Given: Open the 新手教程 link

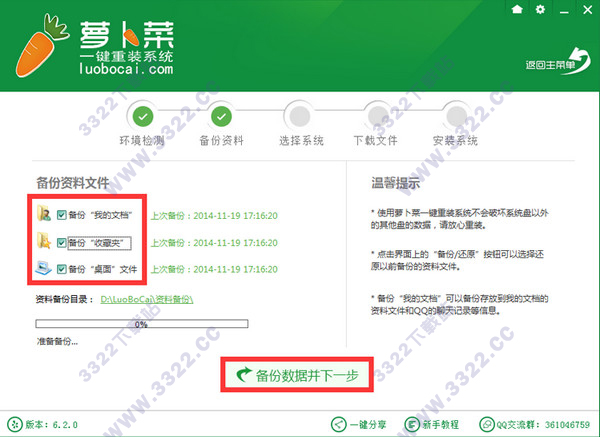Looking at the screenshot, I should pos(440,425).
